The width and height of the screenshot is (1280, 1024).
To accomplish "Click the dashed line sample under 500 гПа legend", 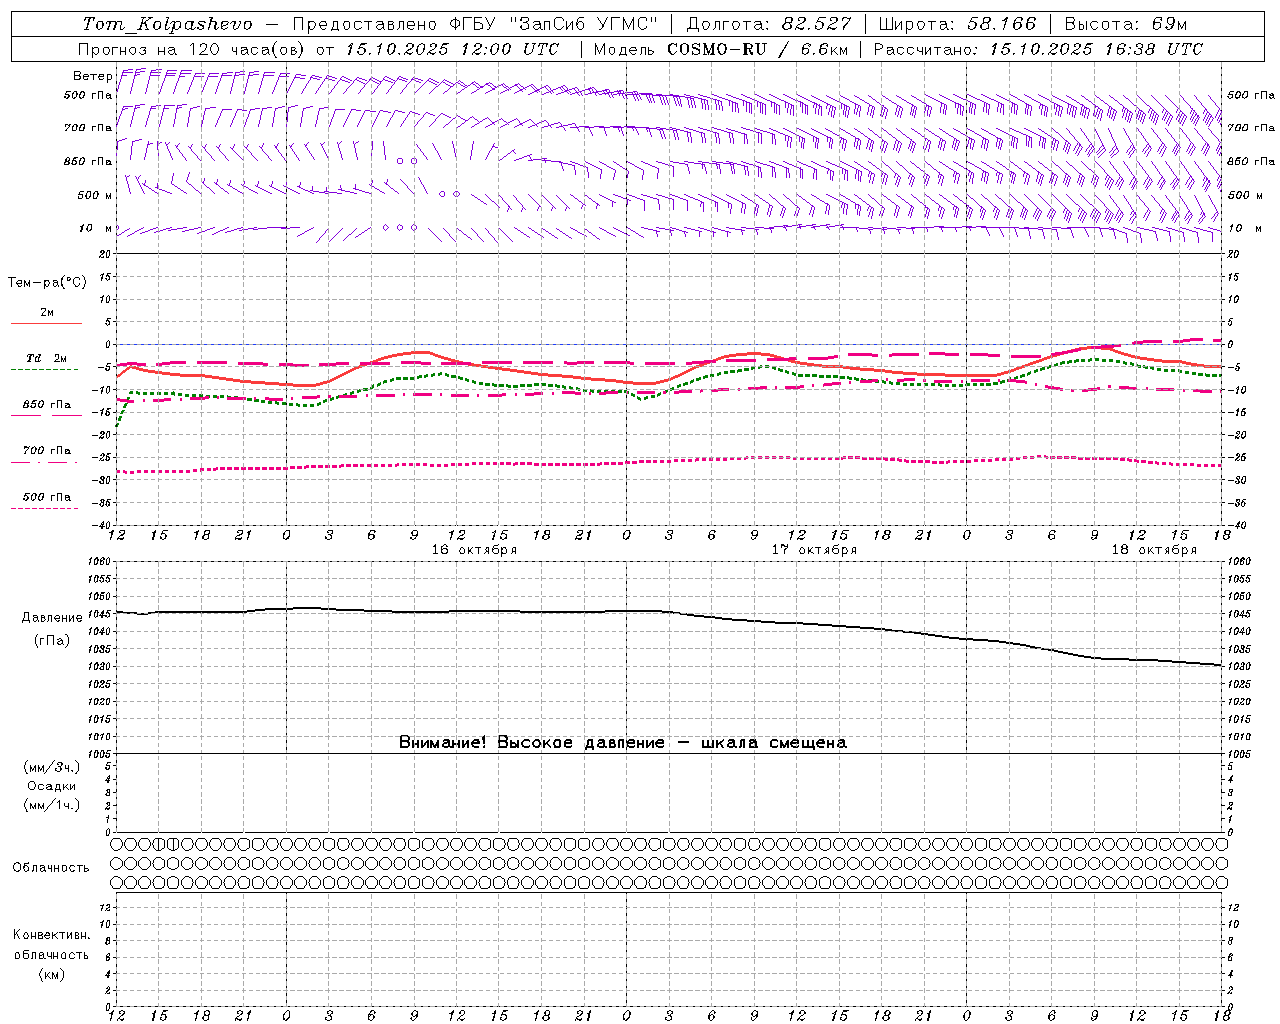I will click(45, 508).
